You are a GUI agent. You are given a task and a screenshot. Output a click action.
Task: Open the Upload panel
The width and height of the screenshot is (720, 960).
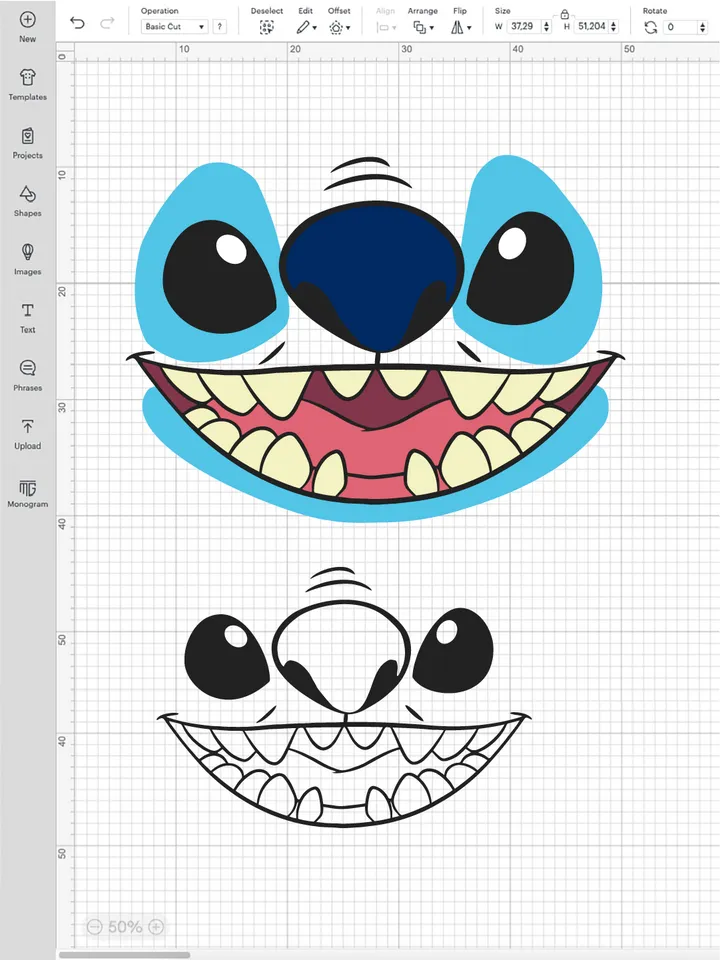click(27, 433)
